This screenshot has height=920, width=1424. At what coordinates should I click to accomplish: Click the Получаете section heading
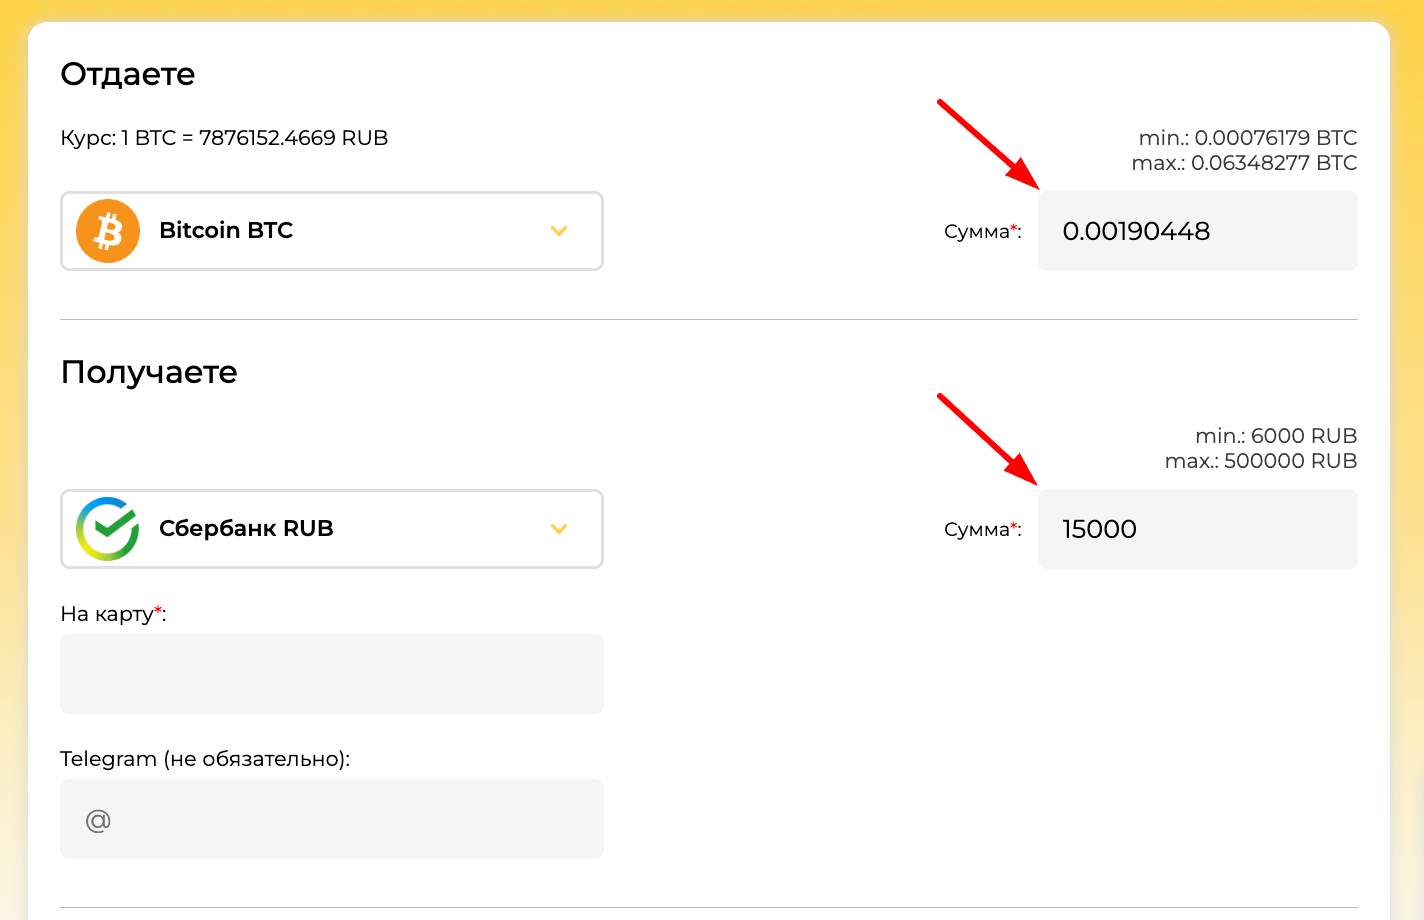[149, 372]
